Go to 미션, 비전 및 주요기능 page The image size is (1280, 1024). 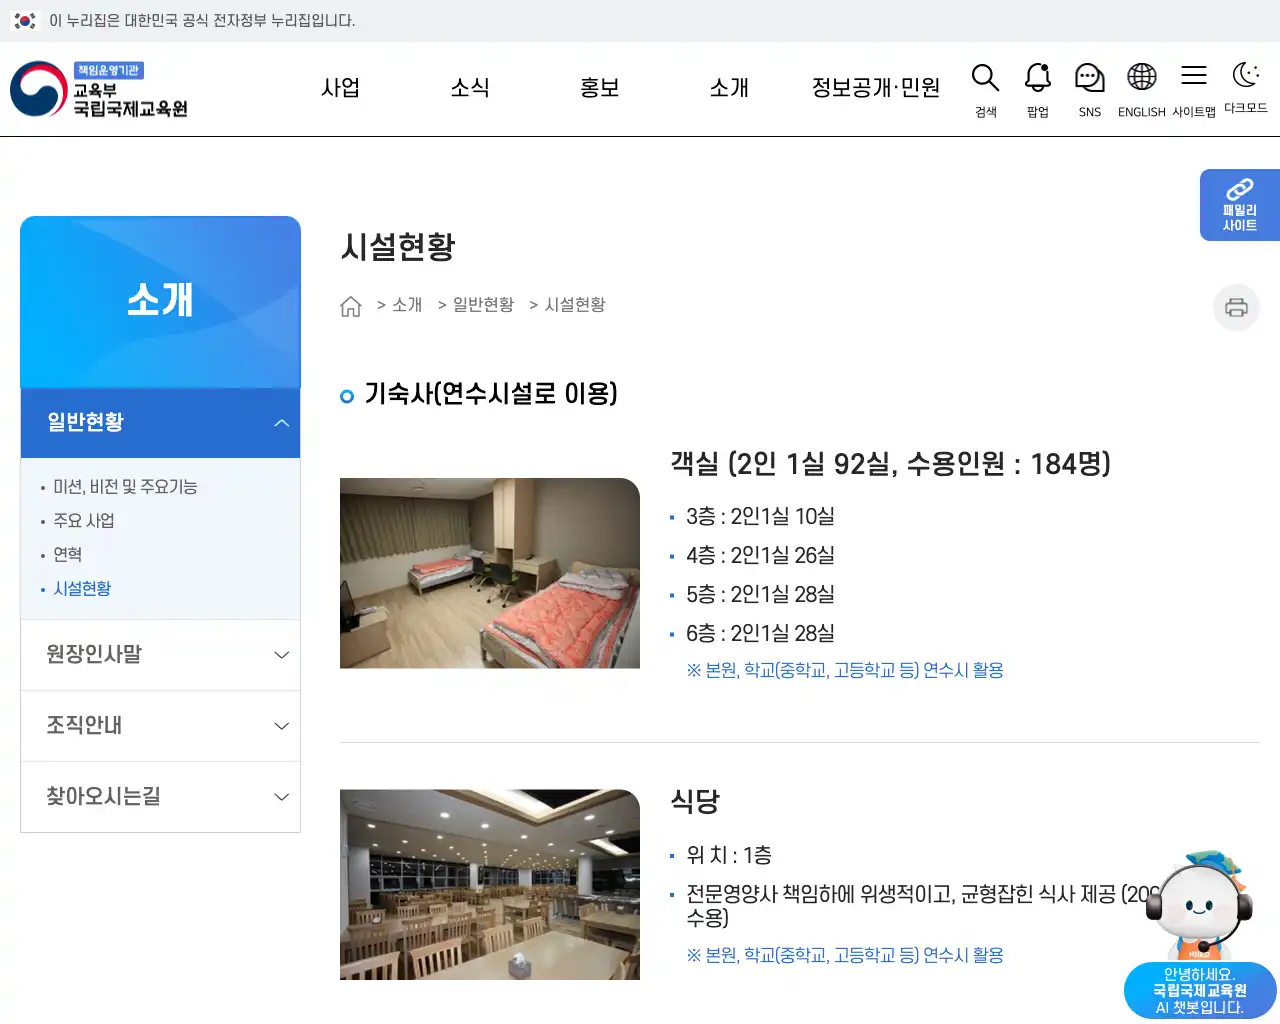tap(125, 487)
